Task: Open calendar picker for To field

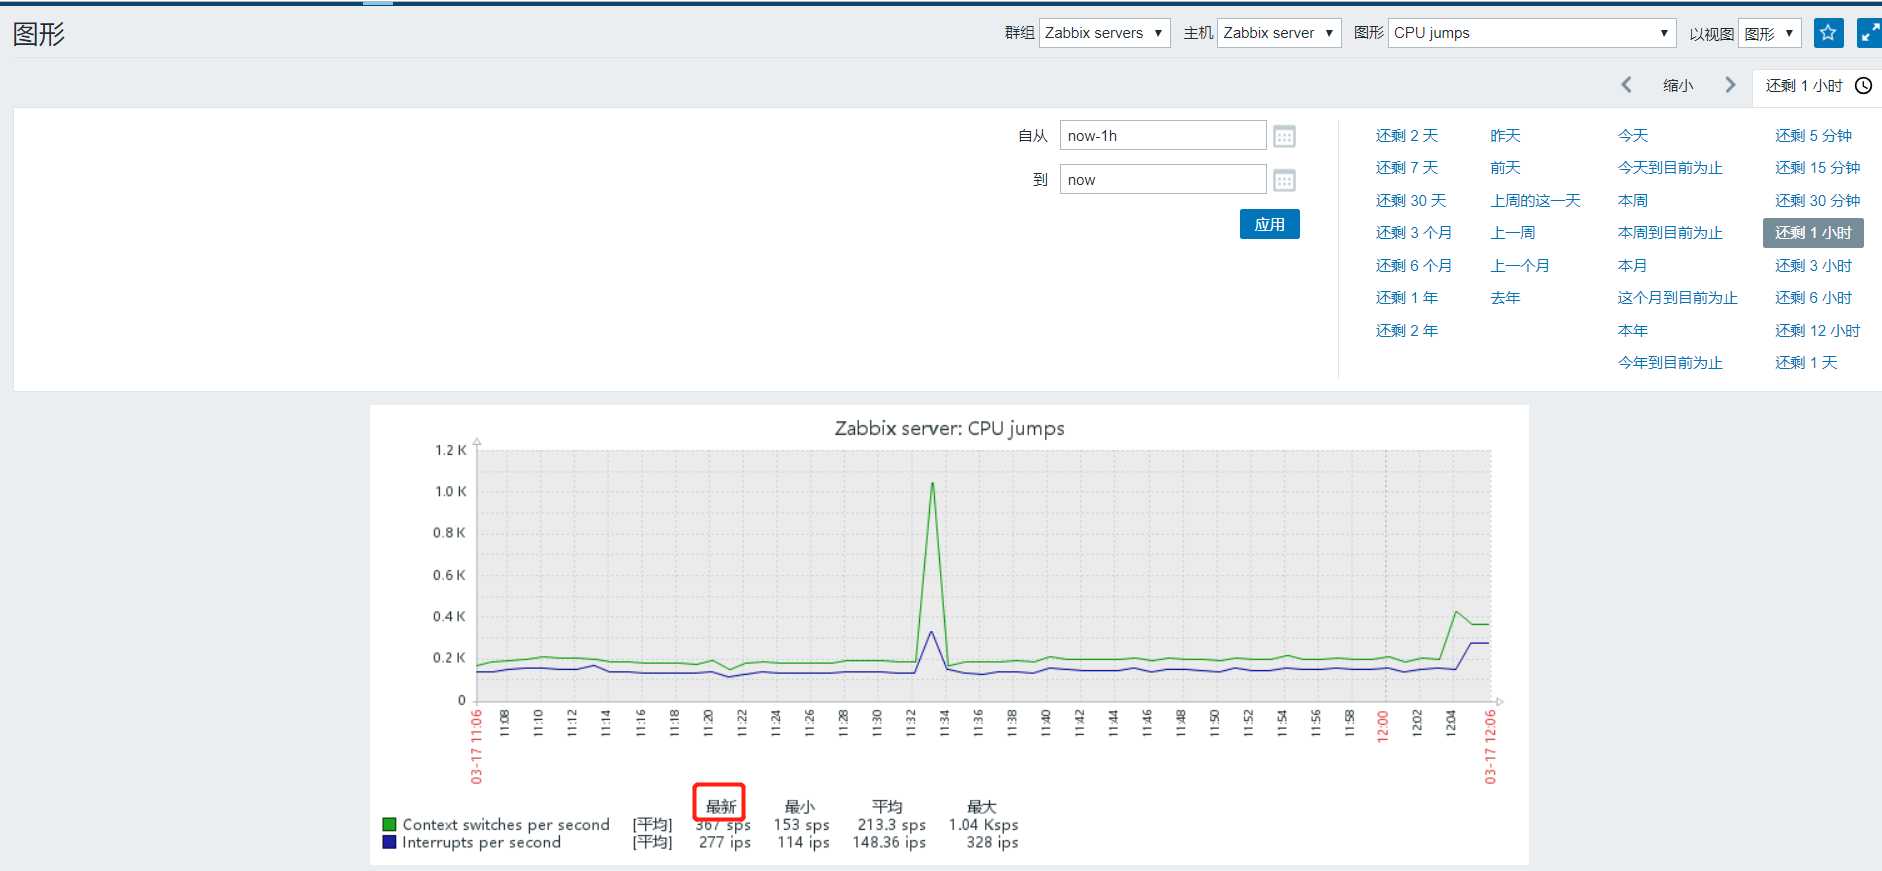Action: click(x=1285, y=180)
